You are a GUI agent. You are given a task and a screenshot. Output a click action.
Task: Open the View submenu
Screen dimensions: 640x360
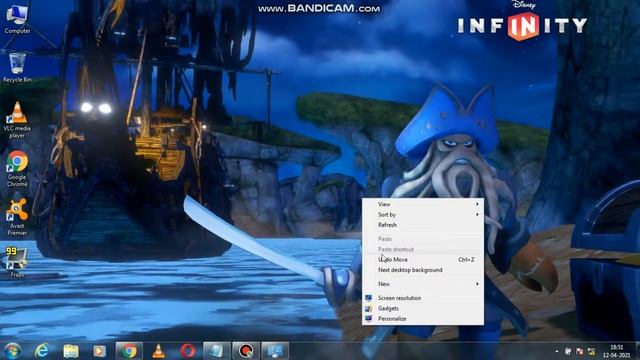click(423, 204)
